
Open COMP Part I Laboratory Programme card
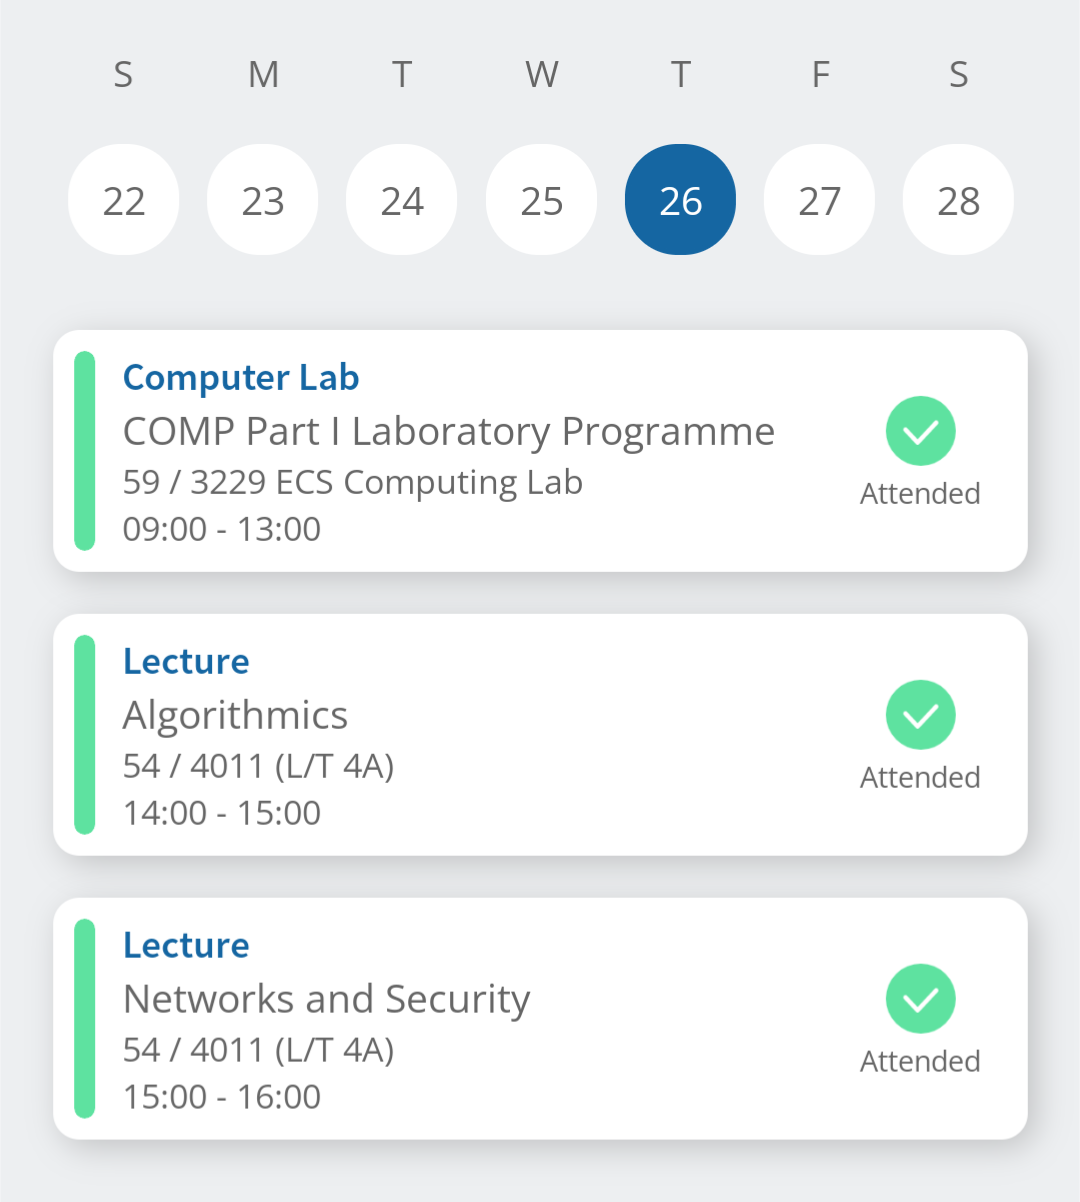click(448, 432)
